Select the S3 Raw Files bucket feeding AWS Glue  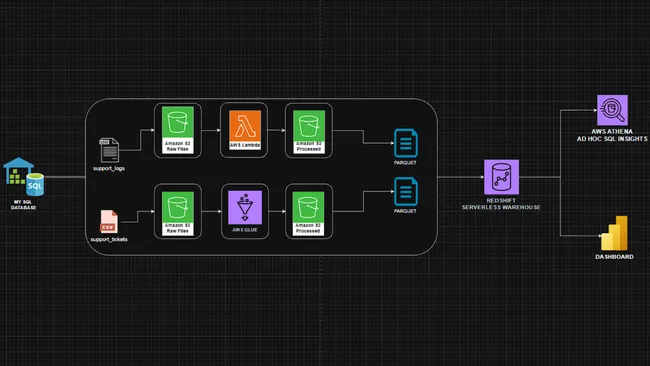178,213
